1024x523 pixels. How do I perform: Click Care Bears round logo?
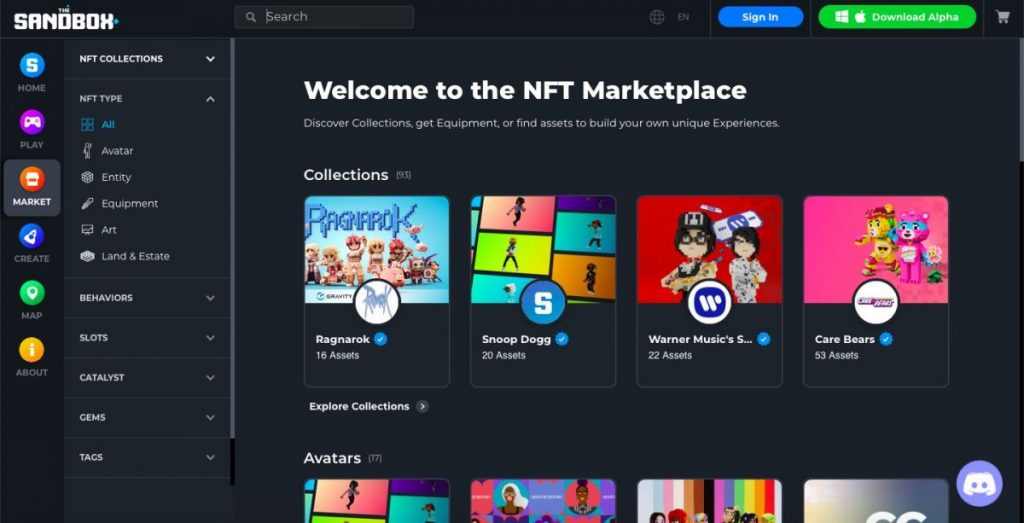point(876,302)
